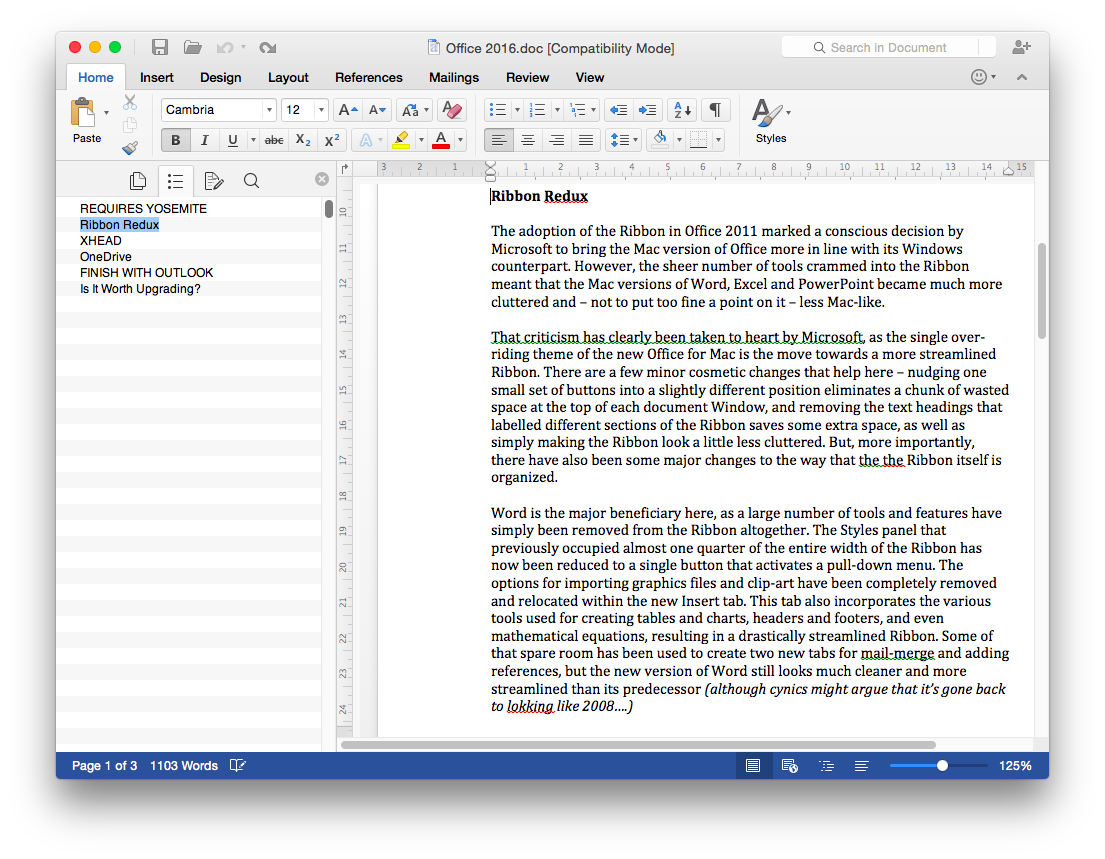Jump to REQUIRES YOSEMITE heading

coord(143,209)
